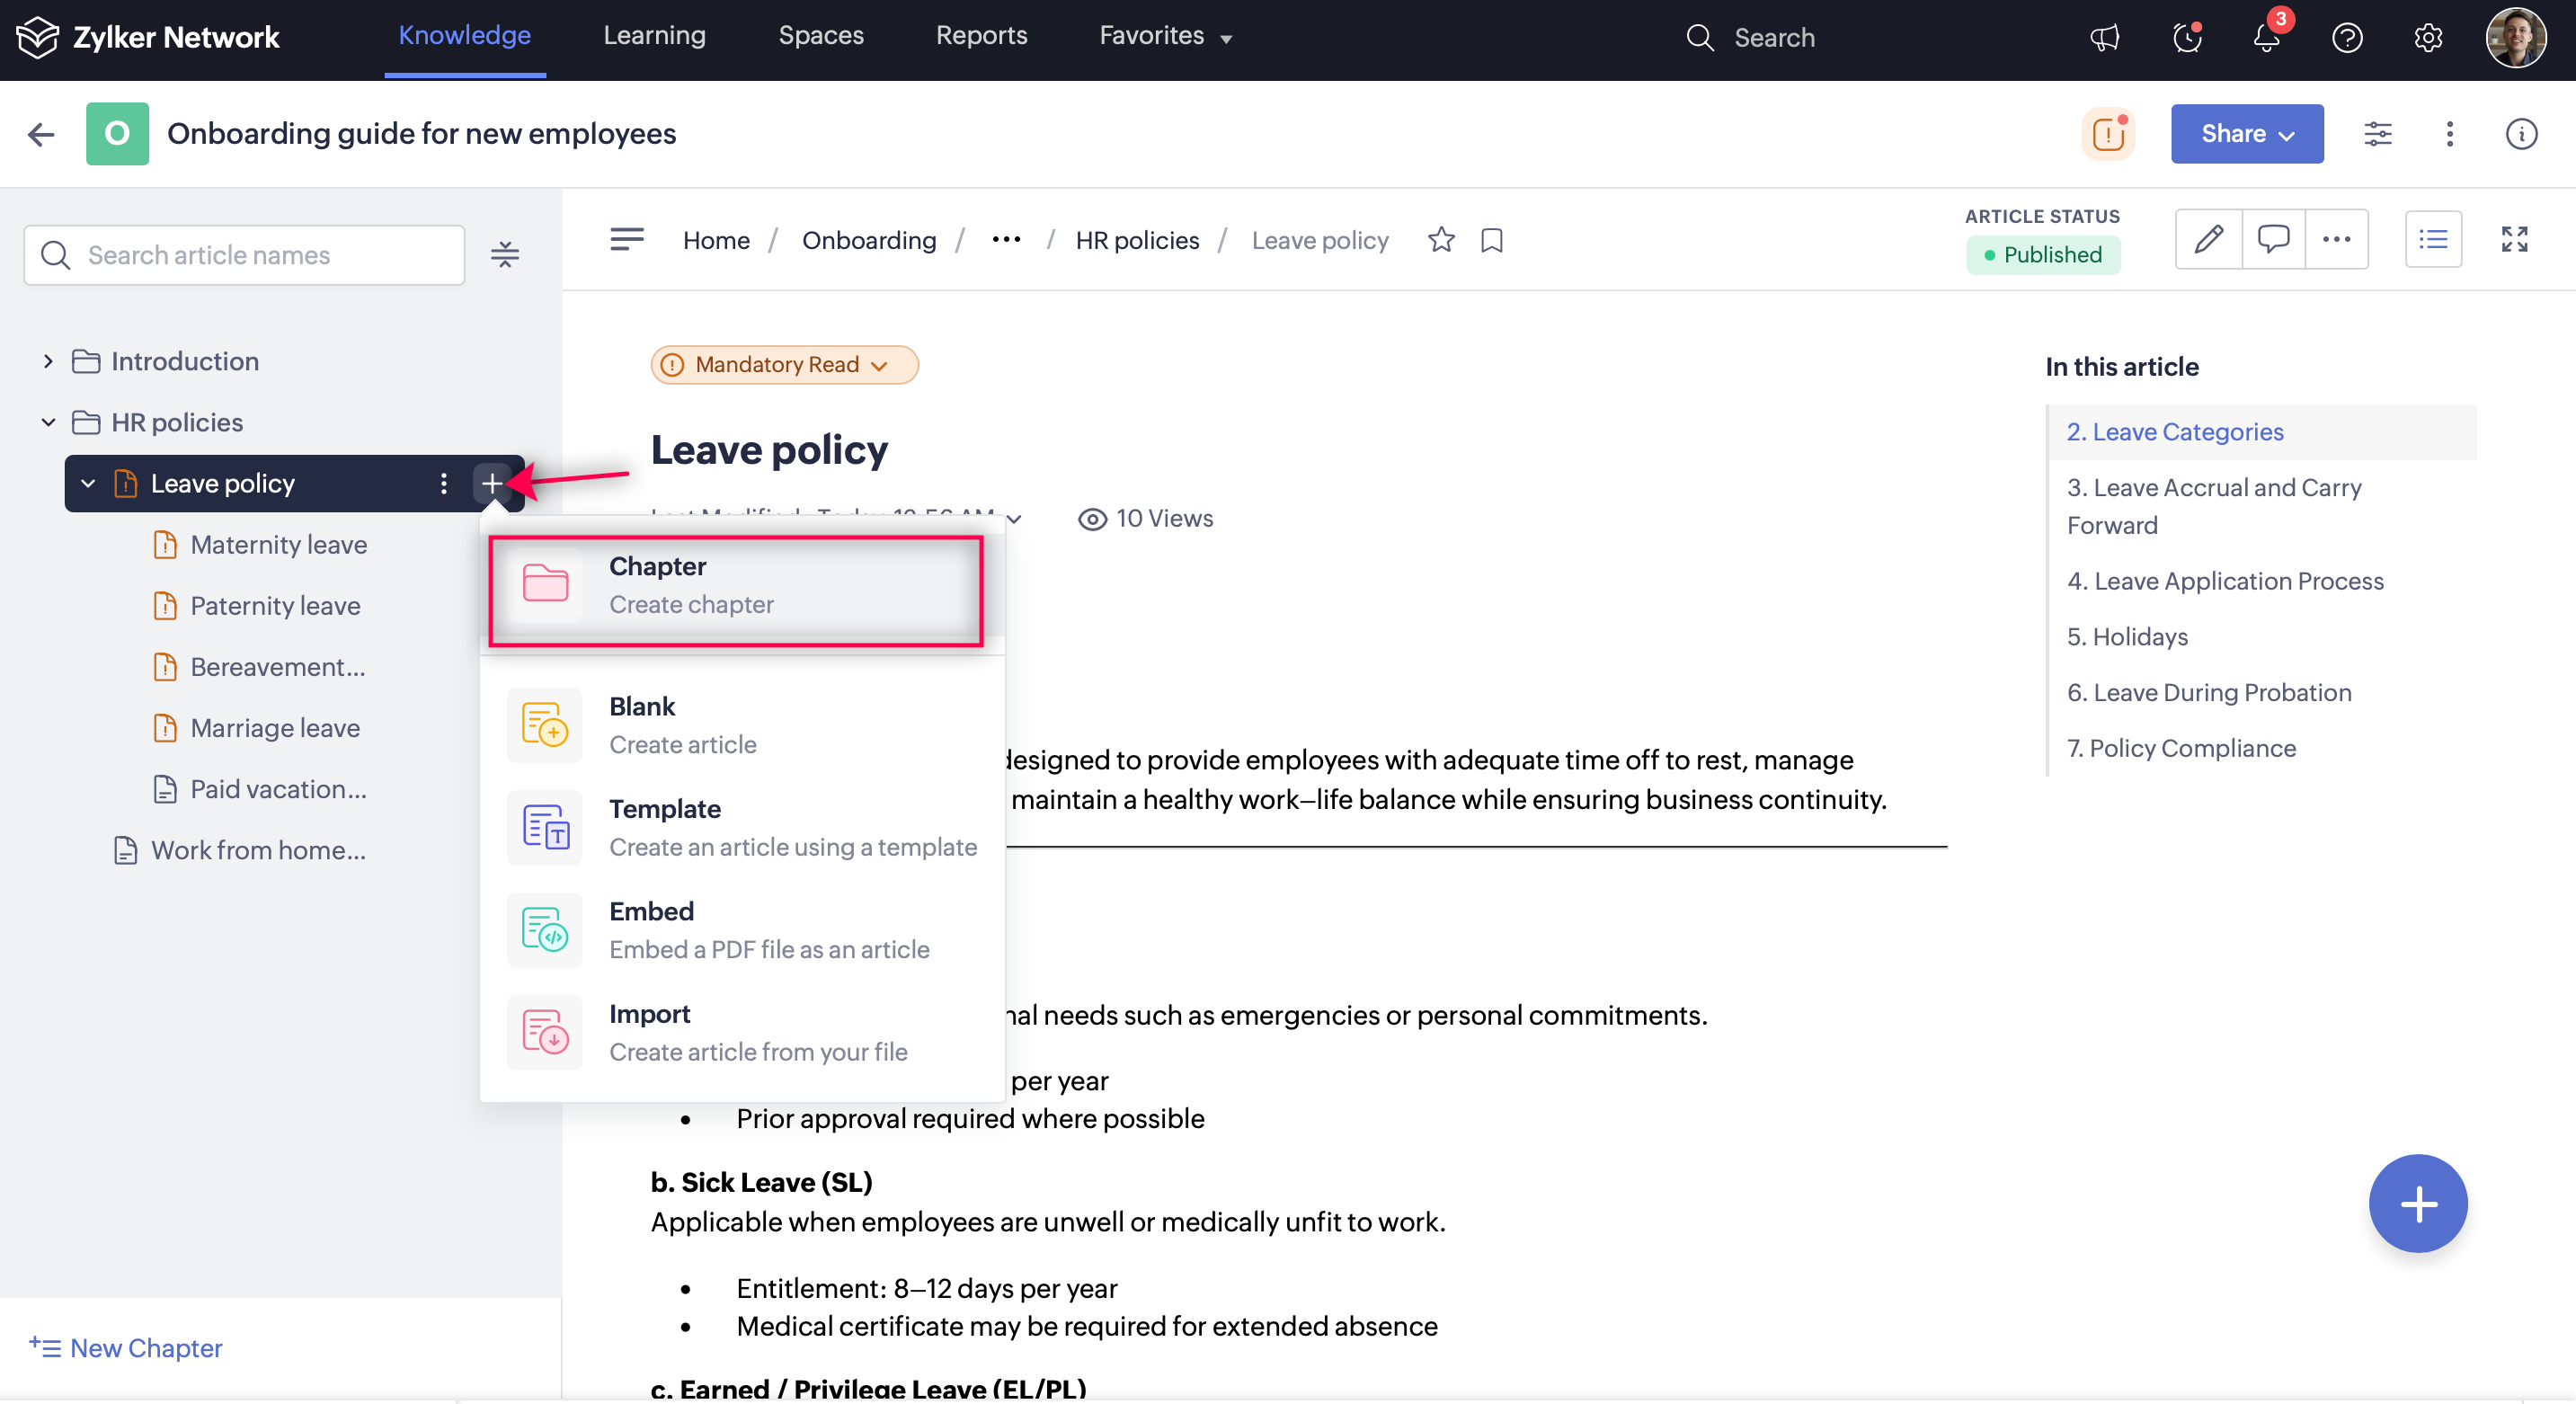Open the Mandatory Read dropdown
The height and width of the screenshot is (1404, 2576).
(784, 364)
